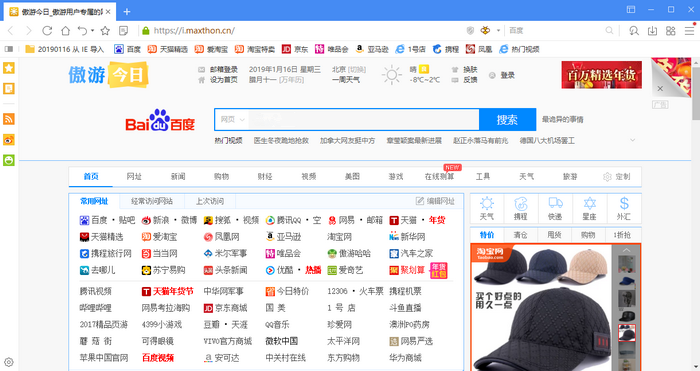
Task: Open the 京东 bookmark in the bookmarks bar
Action: (x=295, y=49)
